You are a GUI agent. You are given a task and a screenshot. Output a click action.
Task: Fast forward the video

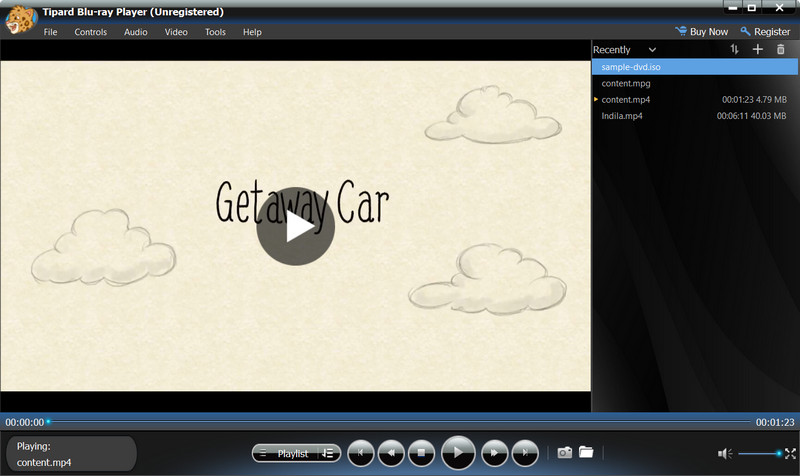tap(494, 453)
